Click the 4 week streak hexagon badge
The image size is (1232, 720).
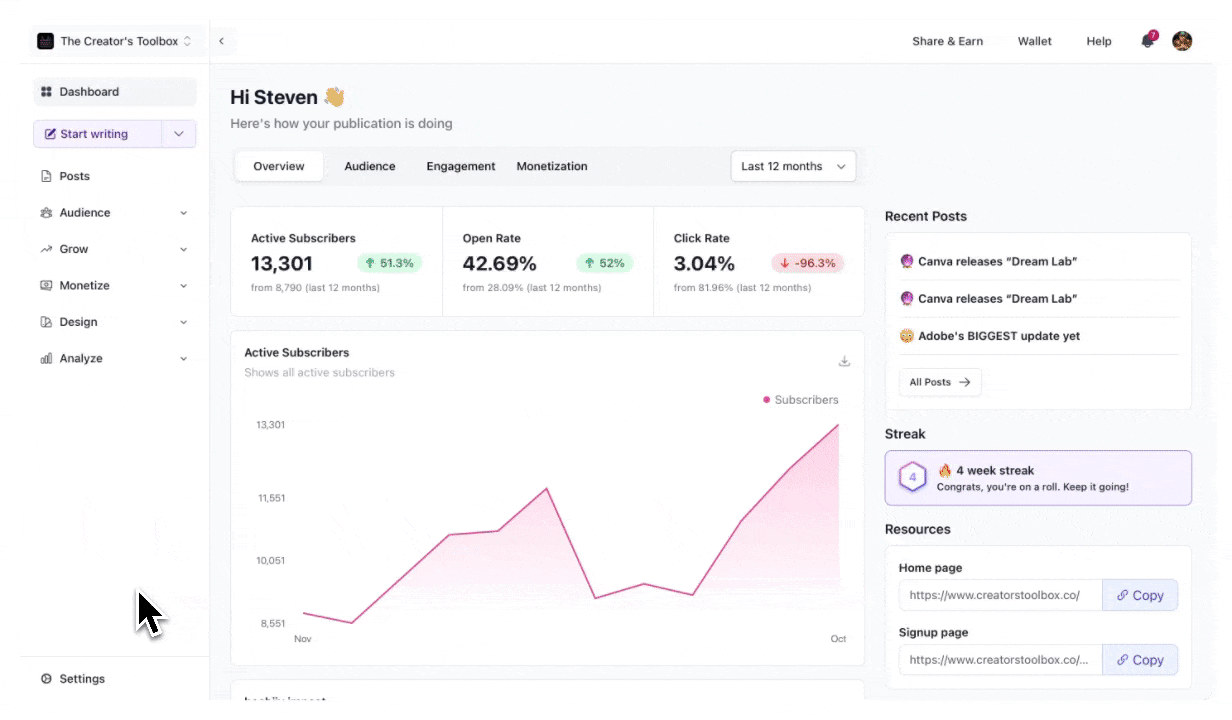[912, 478]
